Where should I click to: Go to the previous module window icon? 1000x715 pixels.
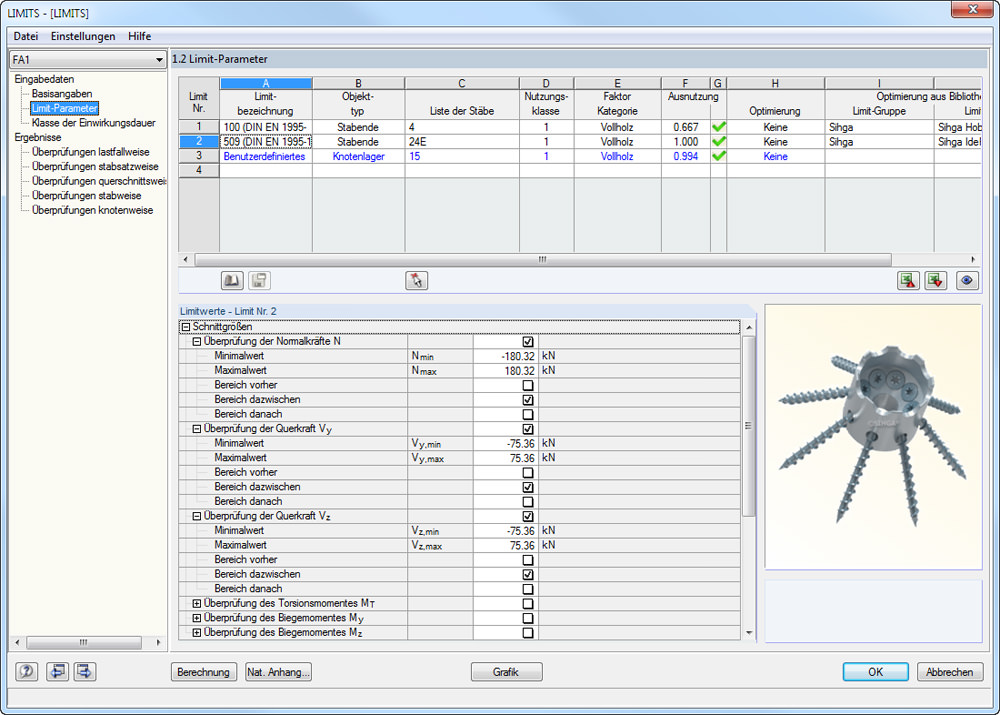(x=57, y=672)
